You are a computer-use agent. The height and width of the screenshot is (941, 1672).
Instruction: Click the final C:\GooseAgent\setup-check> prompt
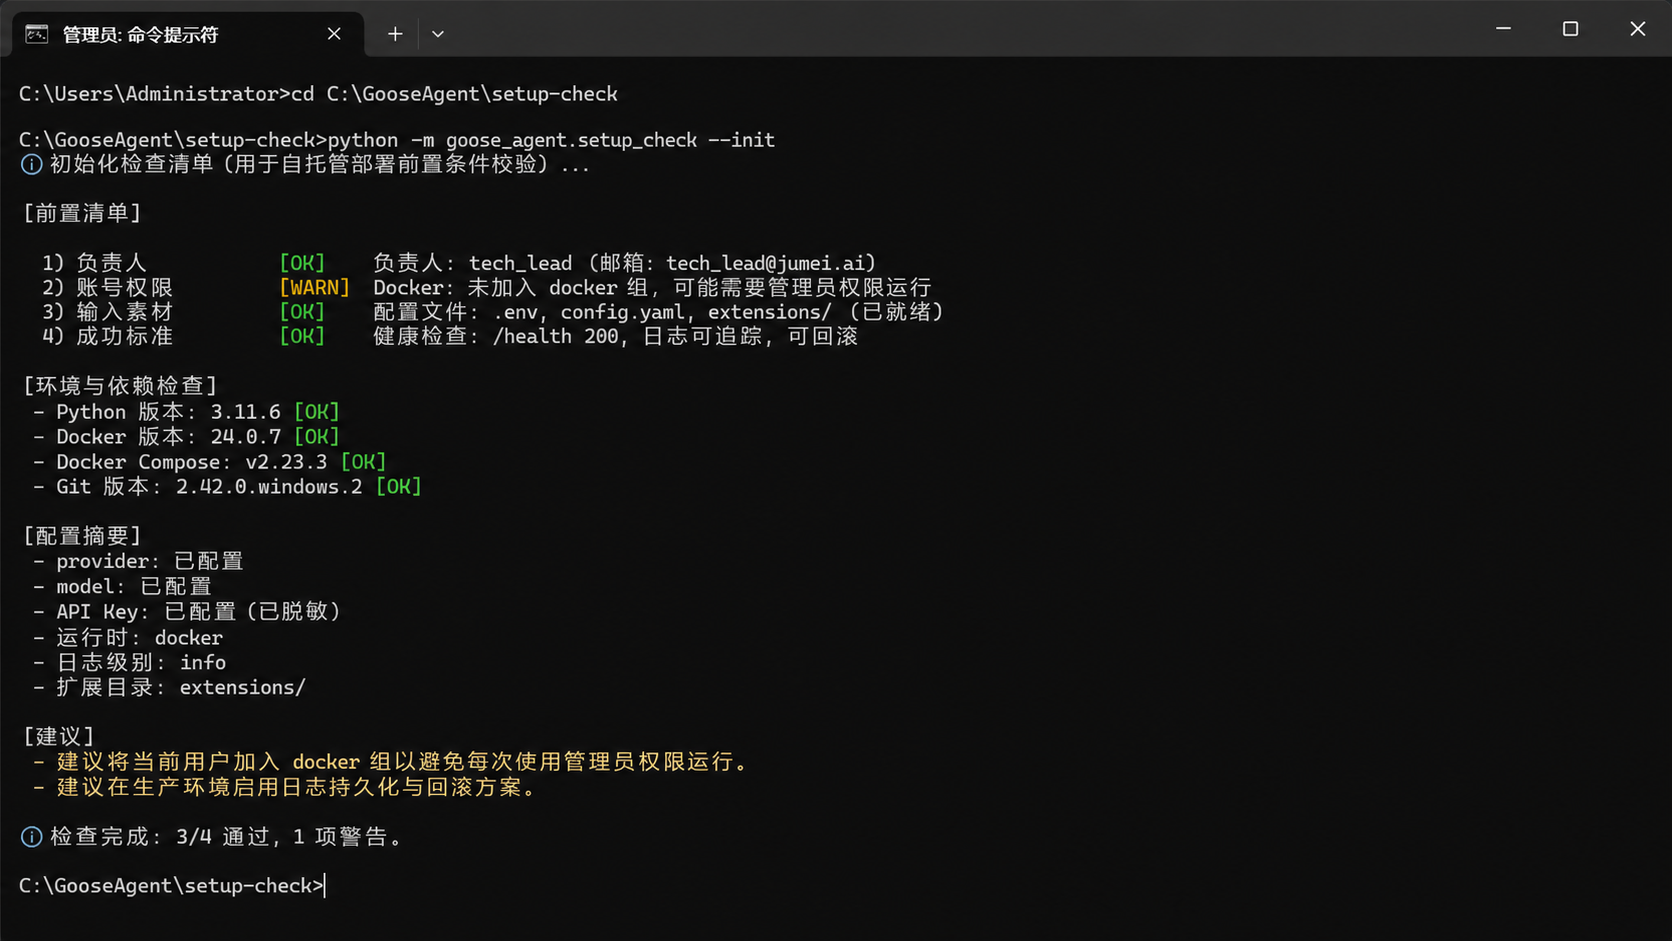[172, 886]
